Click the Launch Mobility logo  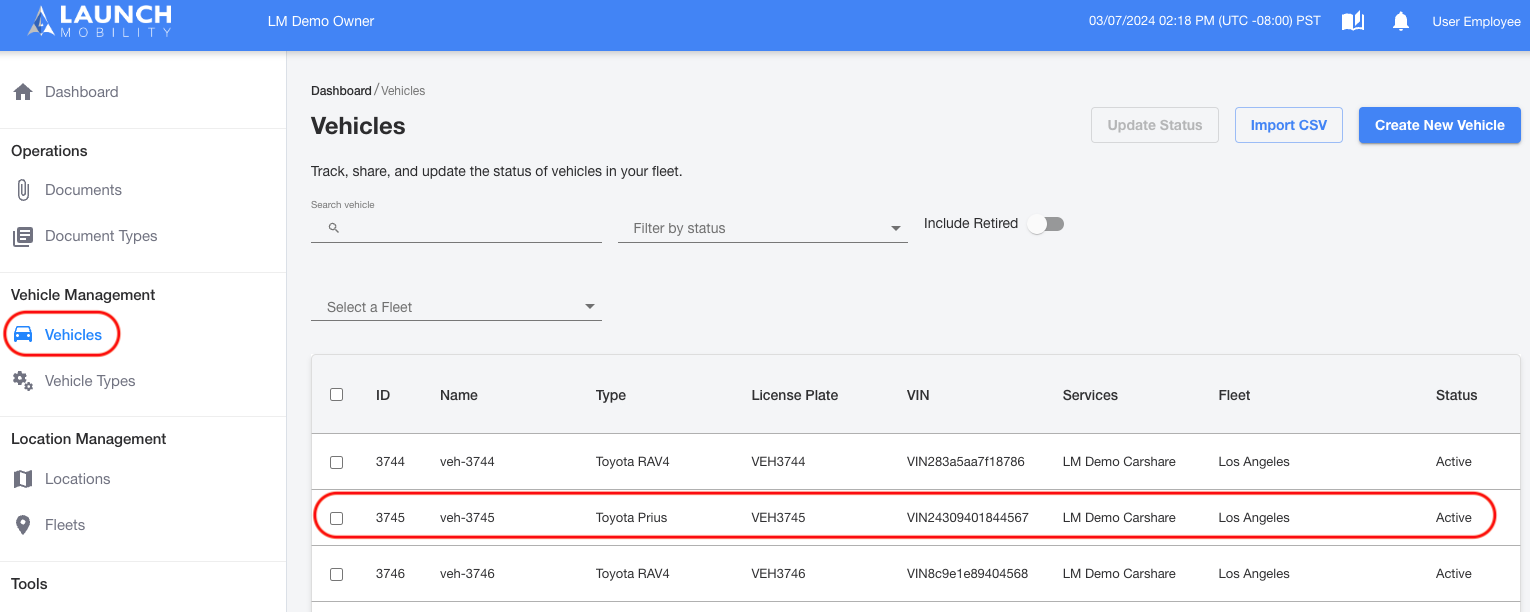pyautogui.click(x=99, y=21)
